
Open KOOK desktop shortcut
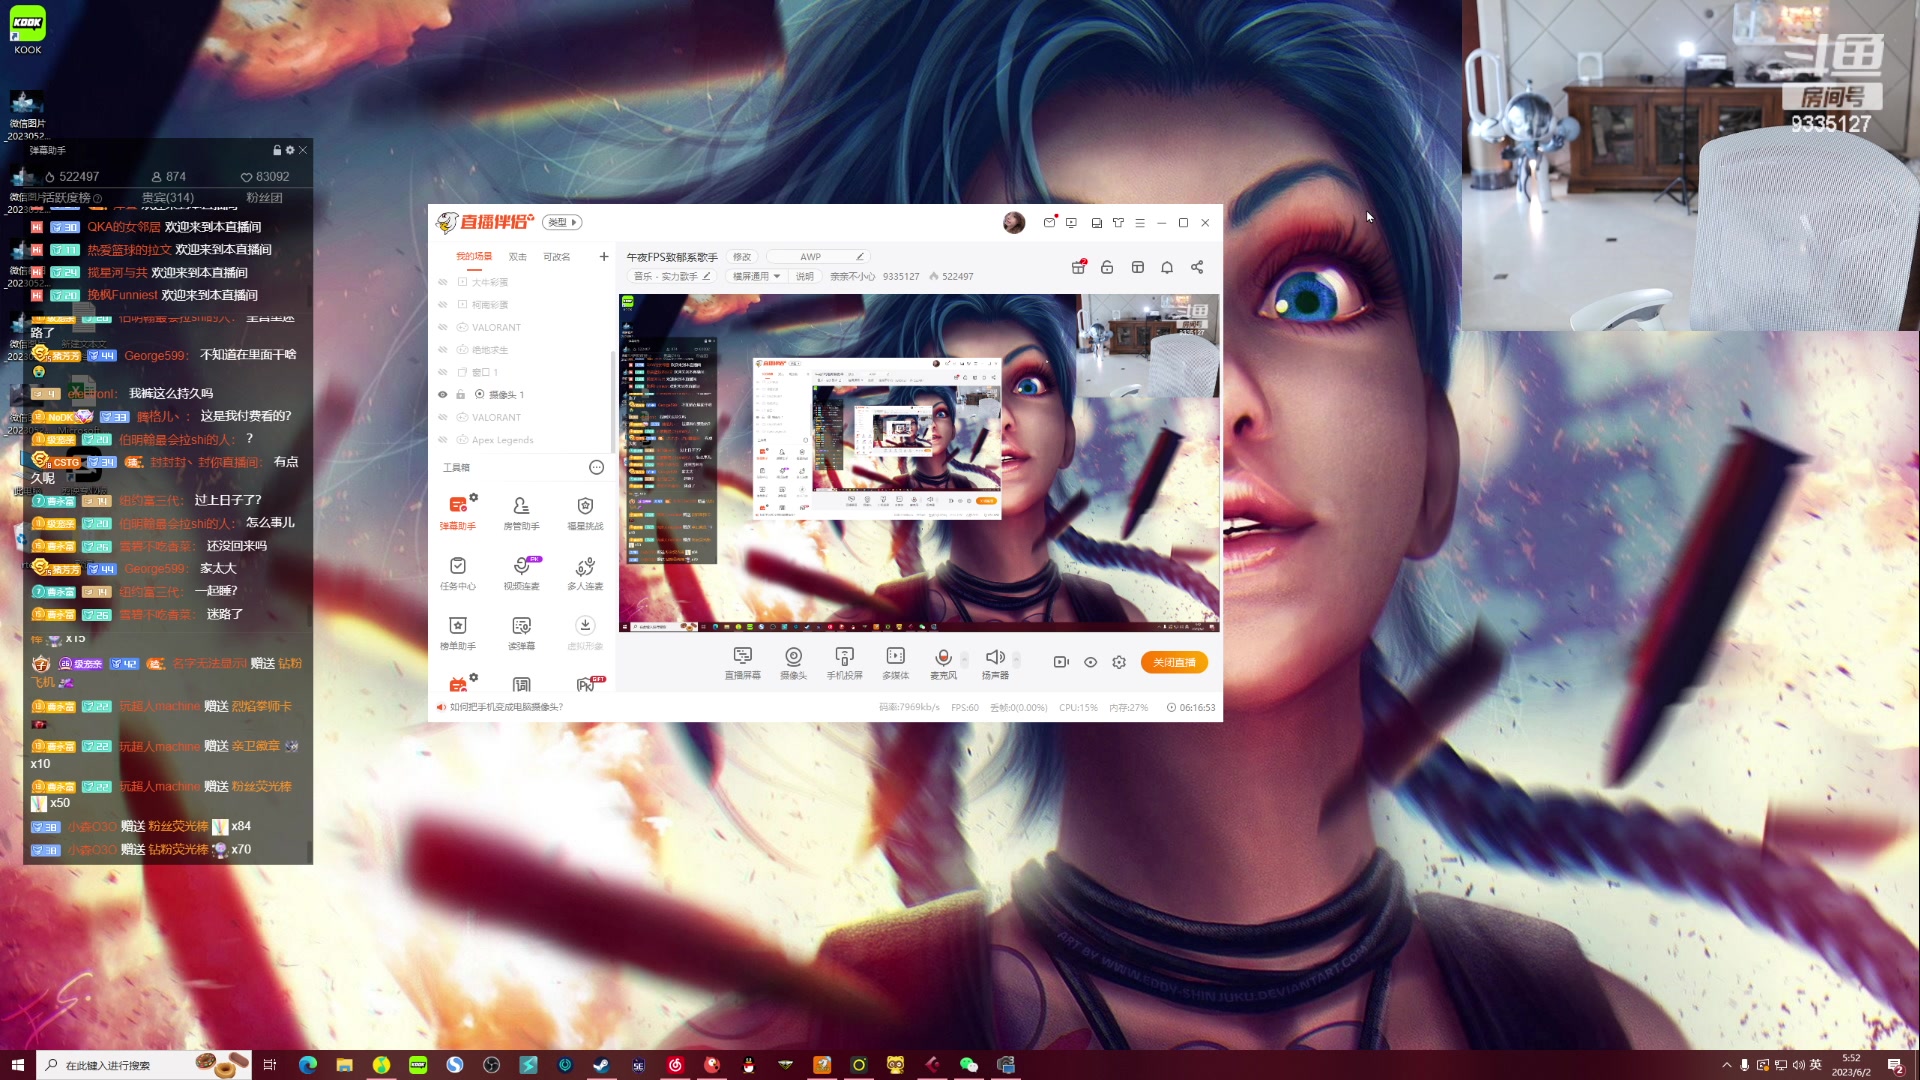coord(28,29)
